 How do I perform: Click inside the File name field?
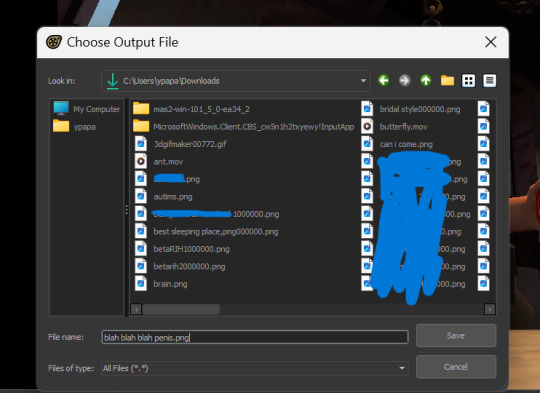(255, 337)
